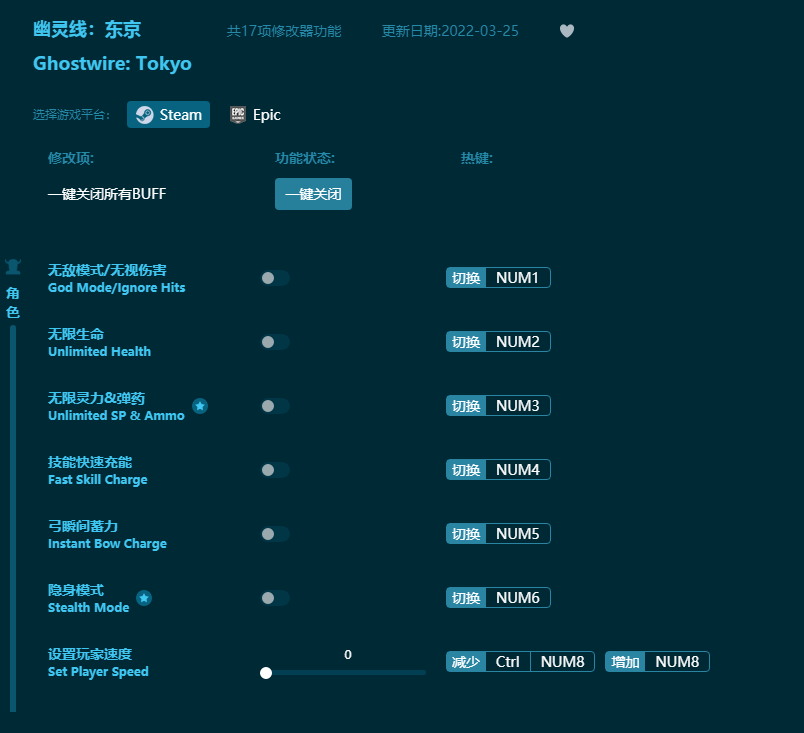The width and height of the screenshot is (804, 733).
Task: Click the Ghostwire: Tokyo title text
Action: (112, 64)
